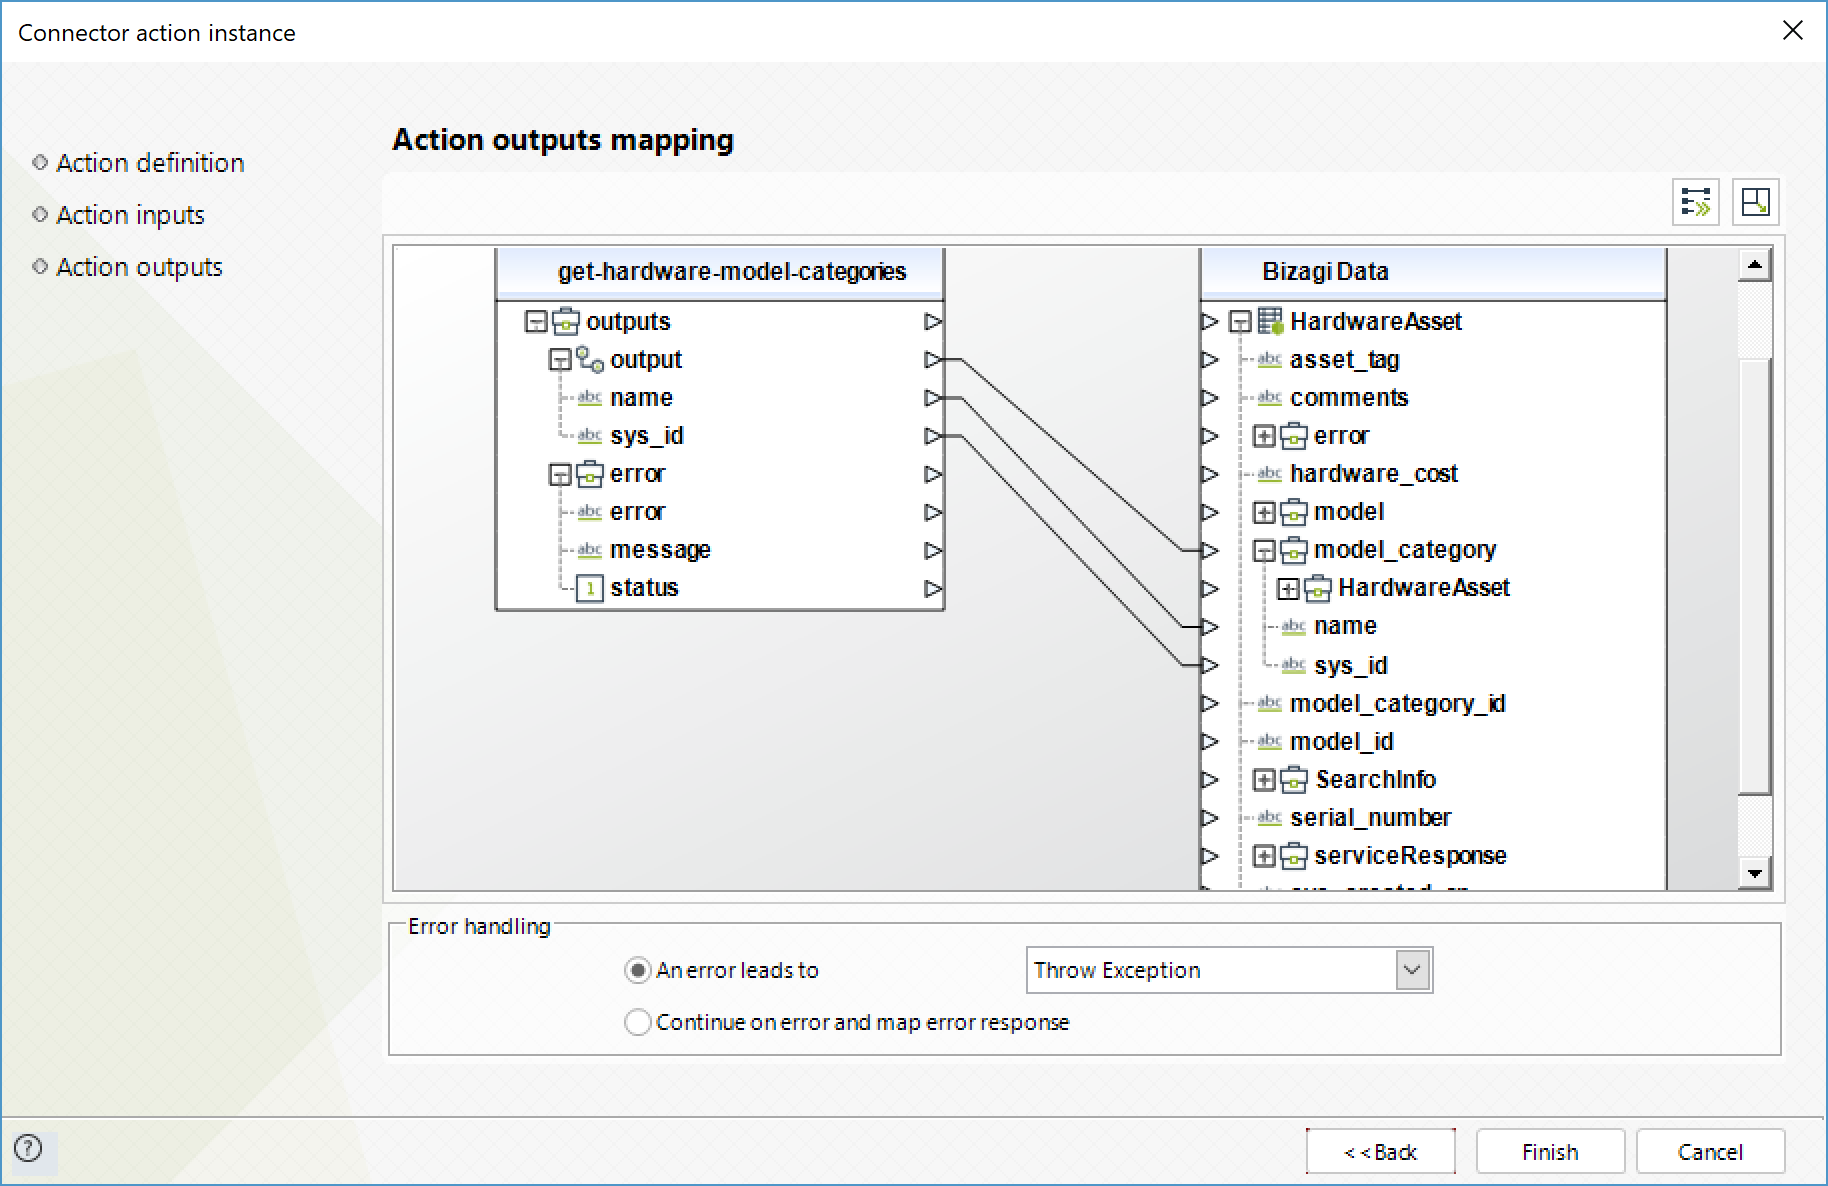
Task: Click the input arrow next to model_id
Action: (1210, 741)
